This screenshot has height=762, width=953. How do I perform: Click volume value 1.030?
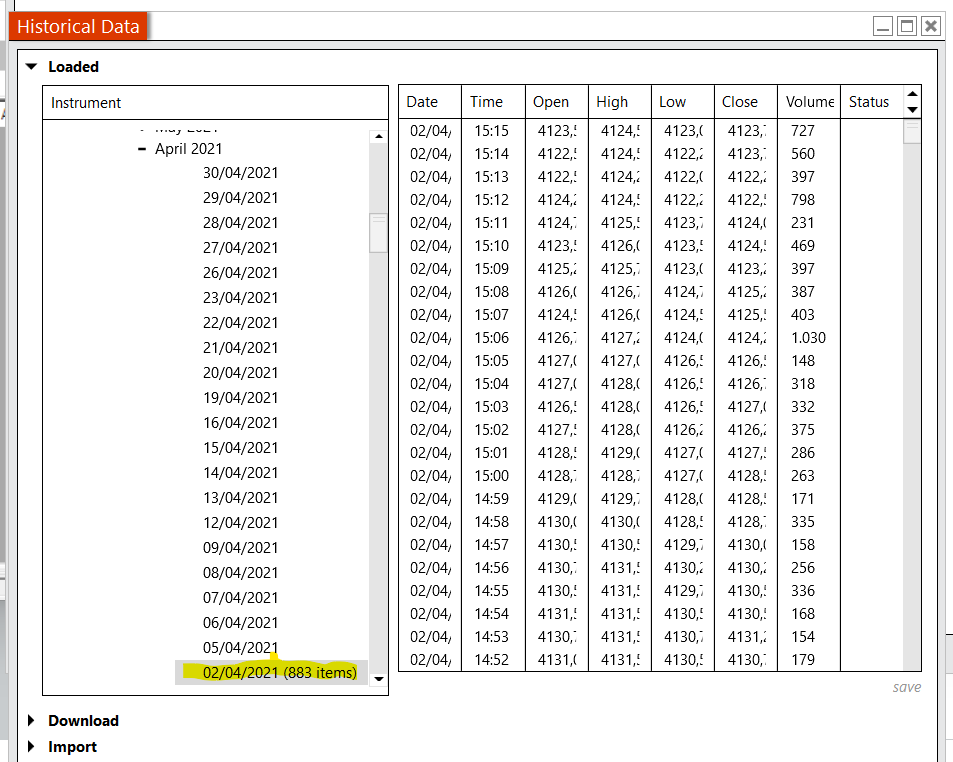pos(808,338)
